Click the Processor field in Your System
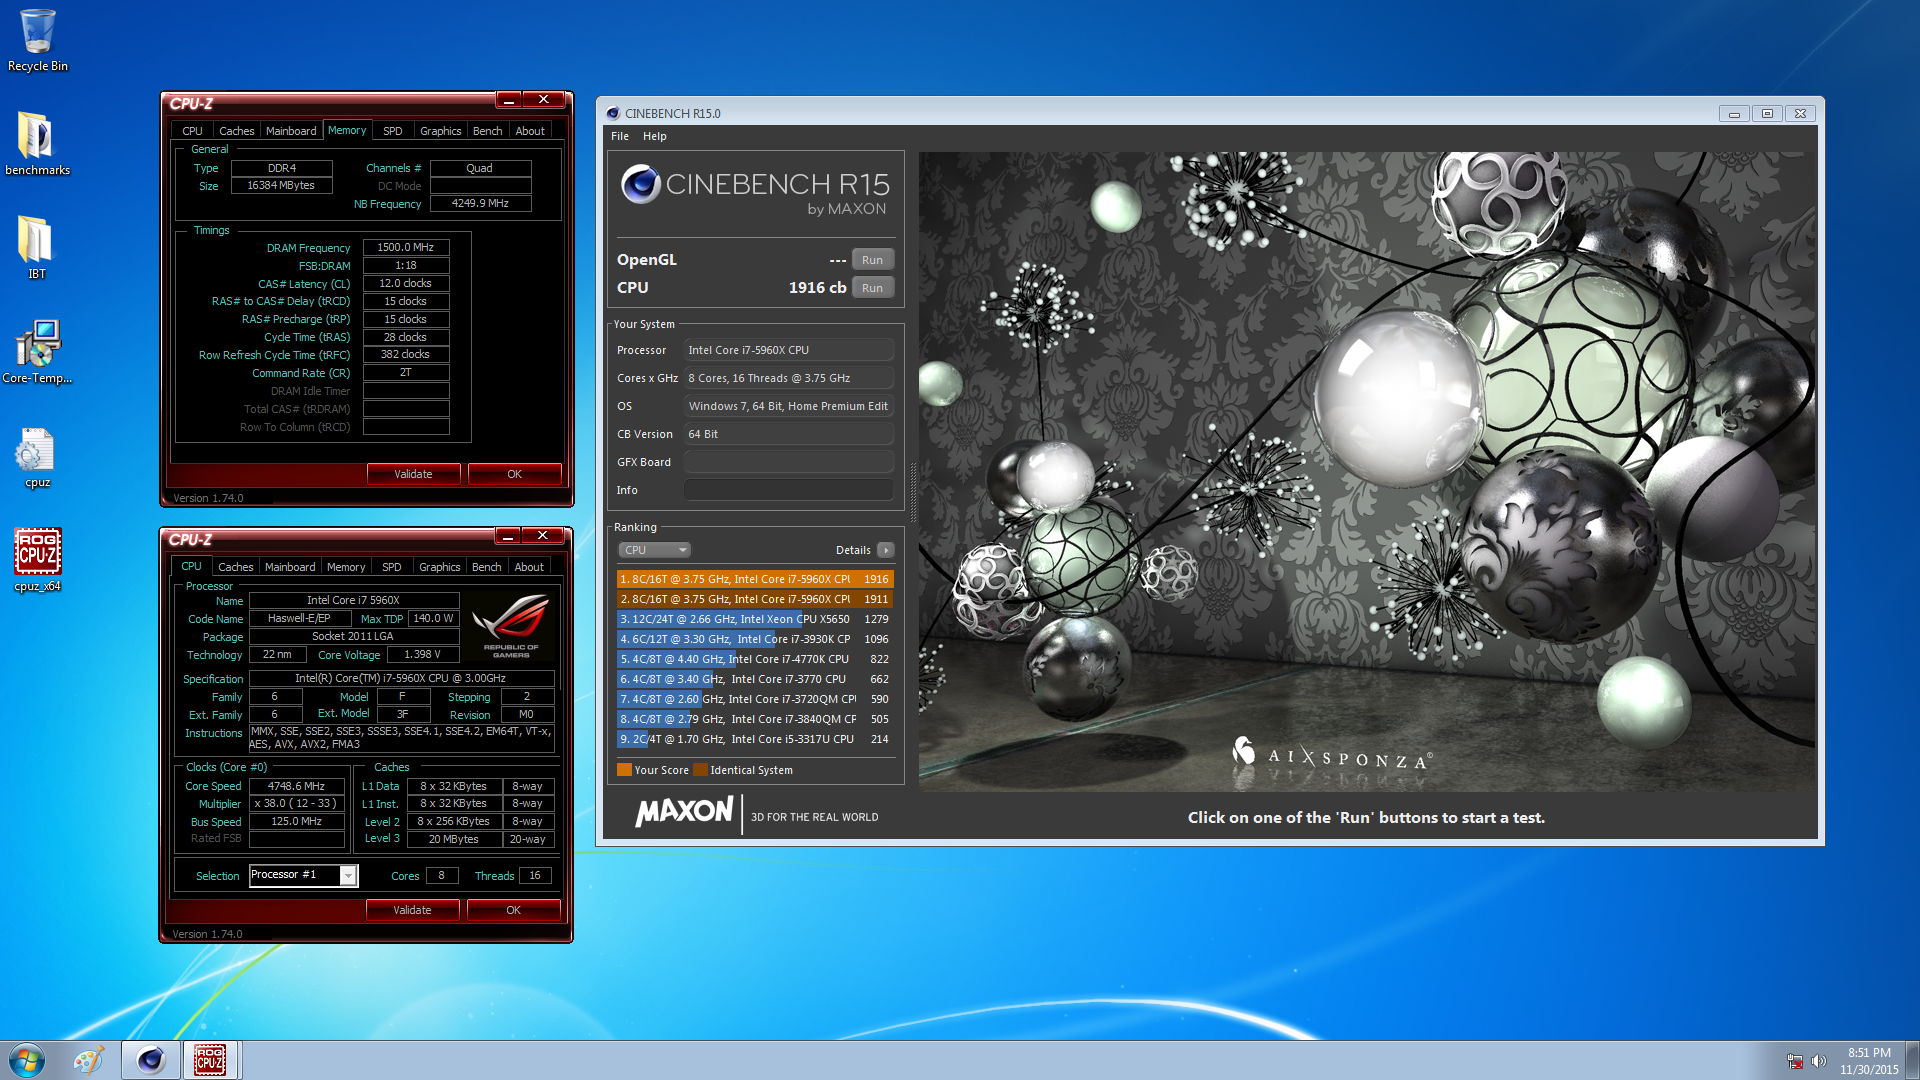This screenshot has width=1920, height=1080. tap(789, 350)
